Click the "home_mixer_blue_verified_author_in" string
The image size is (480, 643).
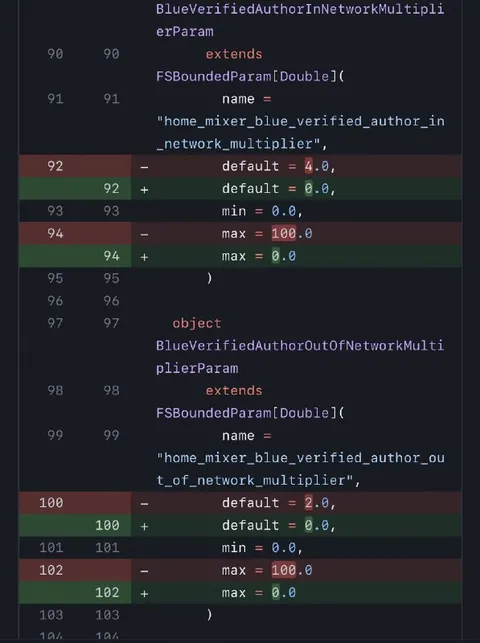(x=300, y=121)
